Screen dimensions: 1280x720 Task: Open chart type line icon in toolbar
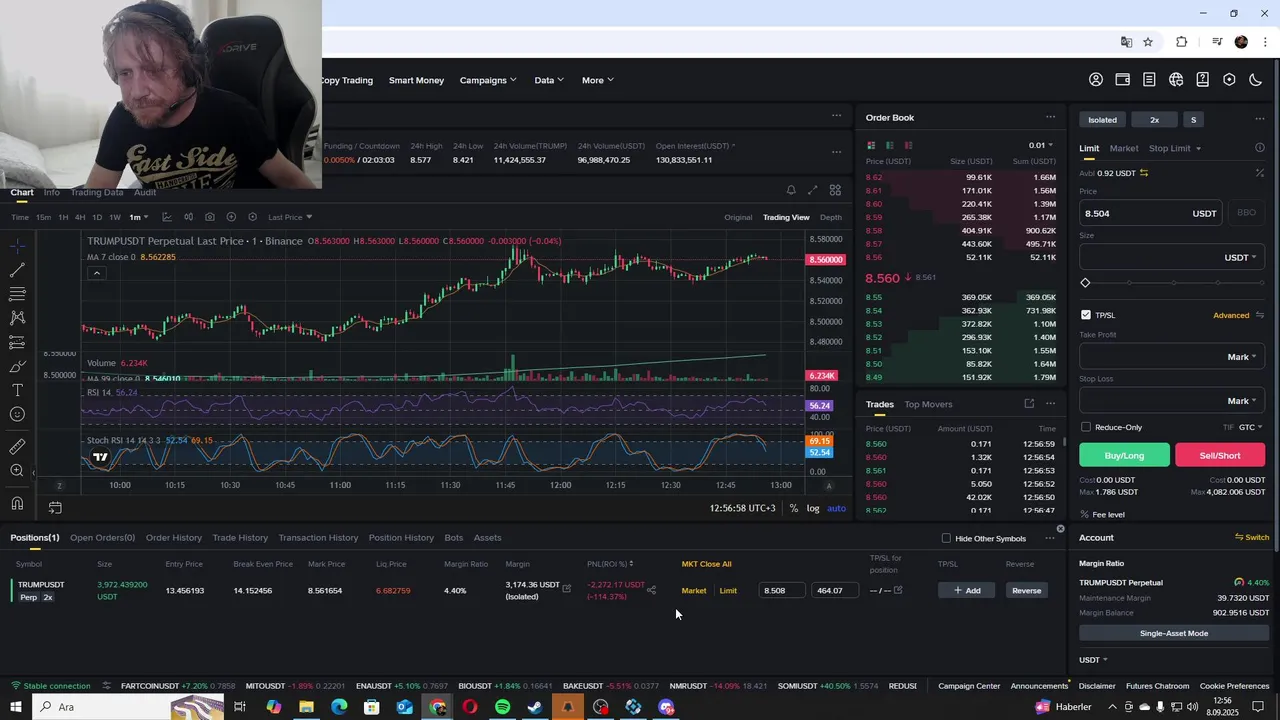[x=166, y=217]
